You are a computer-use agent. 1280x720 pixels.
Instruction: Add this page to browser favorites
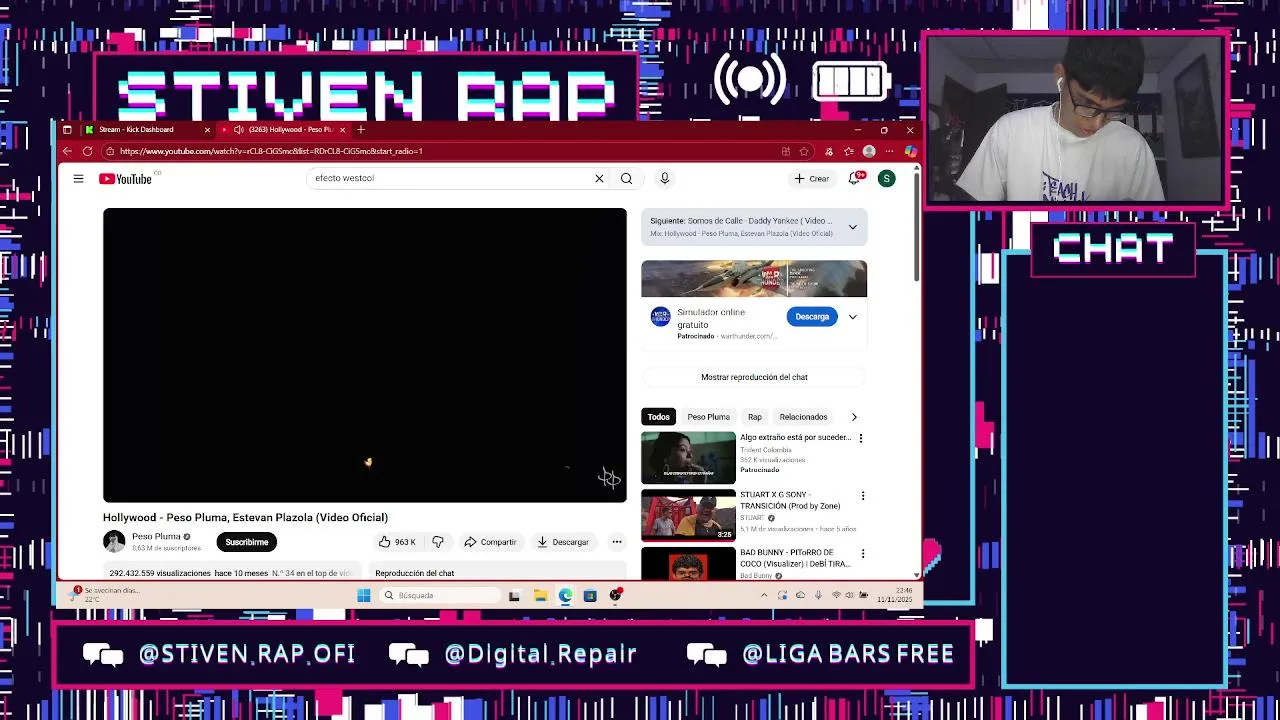(x=803, y=151)
